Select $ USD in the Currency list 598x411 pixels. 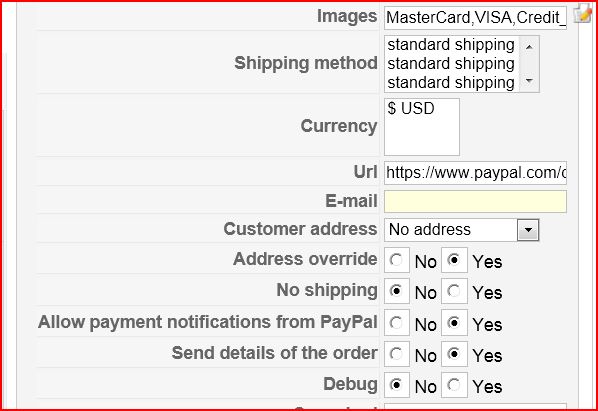coord(411,108)
